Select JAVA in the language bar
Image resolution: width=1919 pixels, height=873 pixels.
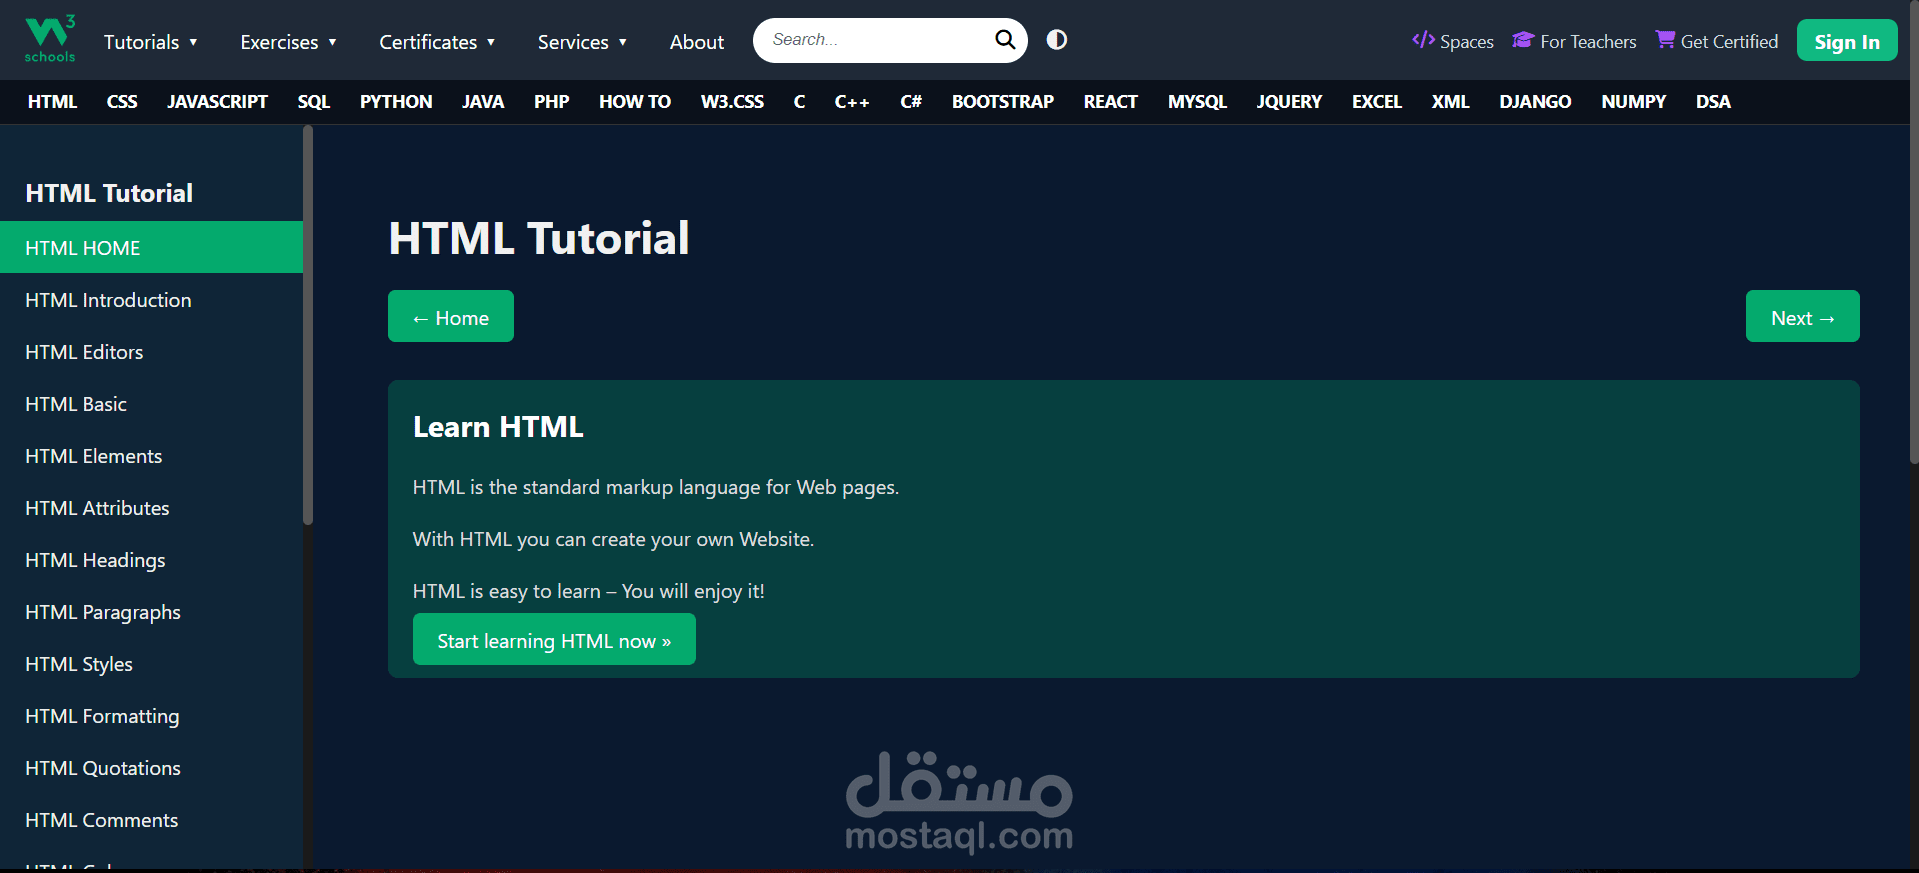(483, 102)
